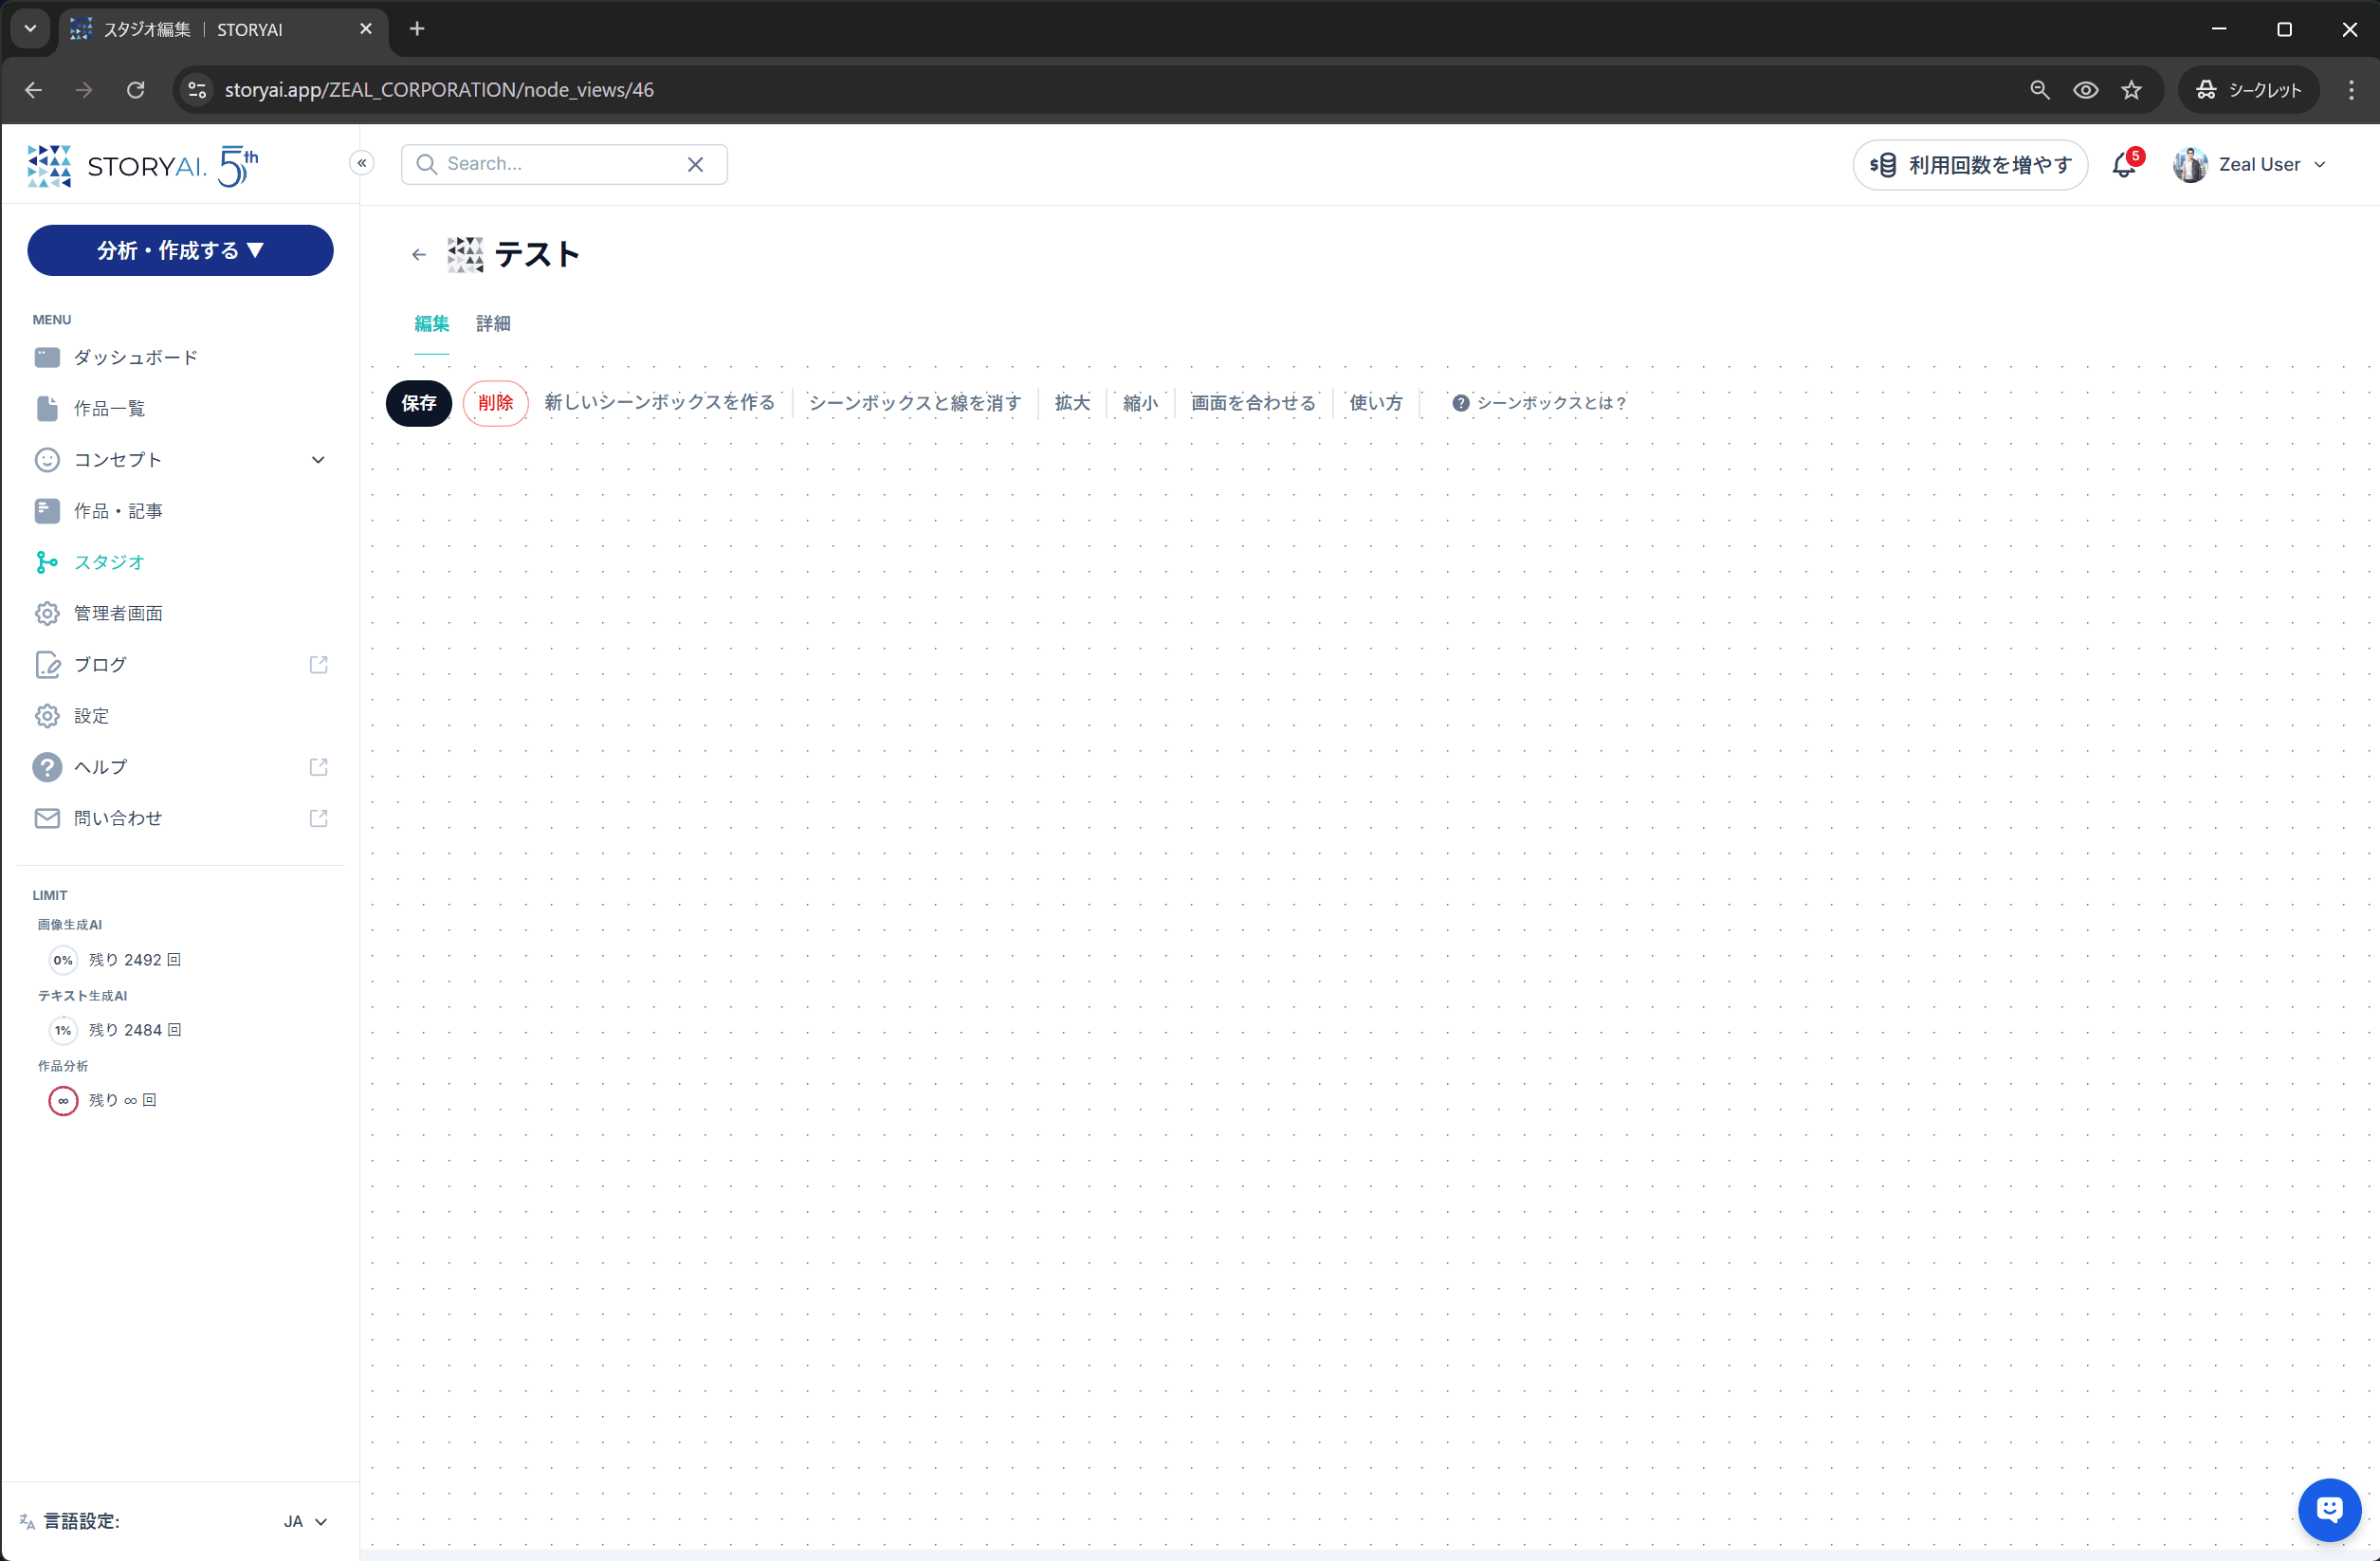The image size is (2380, 1561).
Task: Click the external-link icon beside ブログ
Action: (318, 665)
